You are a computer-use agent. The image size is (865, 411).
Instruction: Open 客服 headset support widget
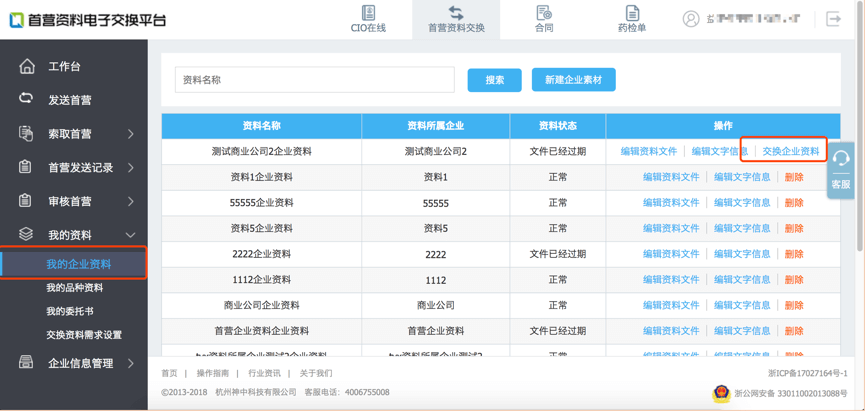[x=840, y=170]
